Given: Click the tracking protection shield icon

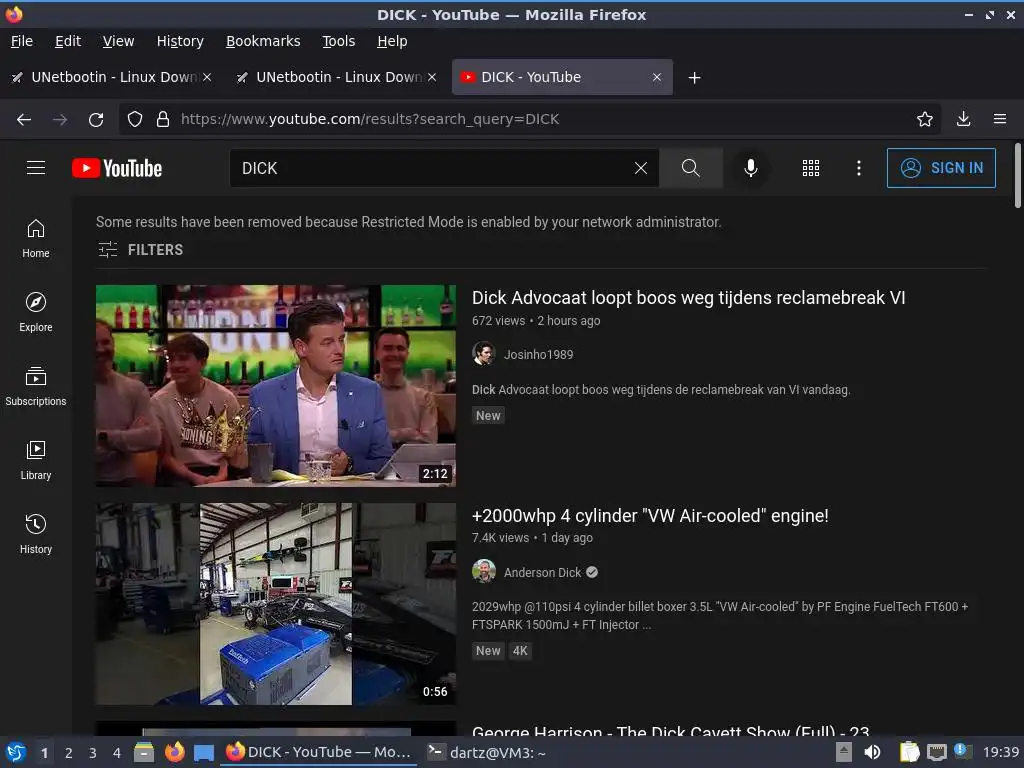Looking at the screenshot, I should 135,120.
